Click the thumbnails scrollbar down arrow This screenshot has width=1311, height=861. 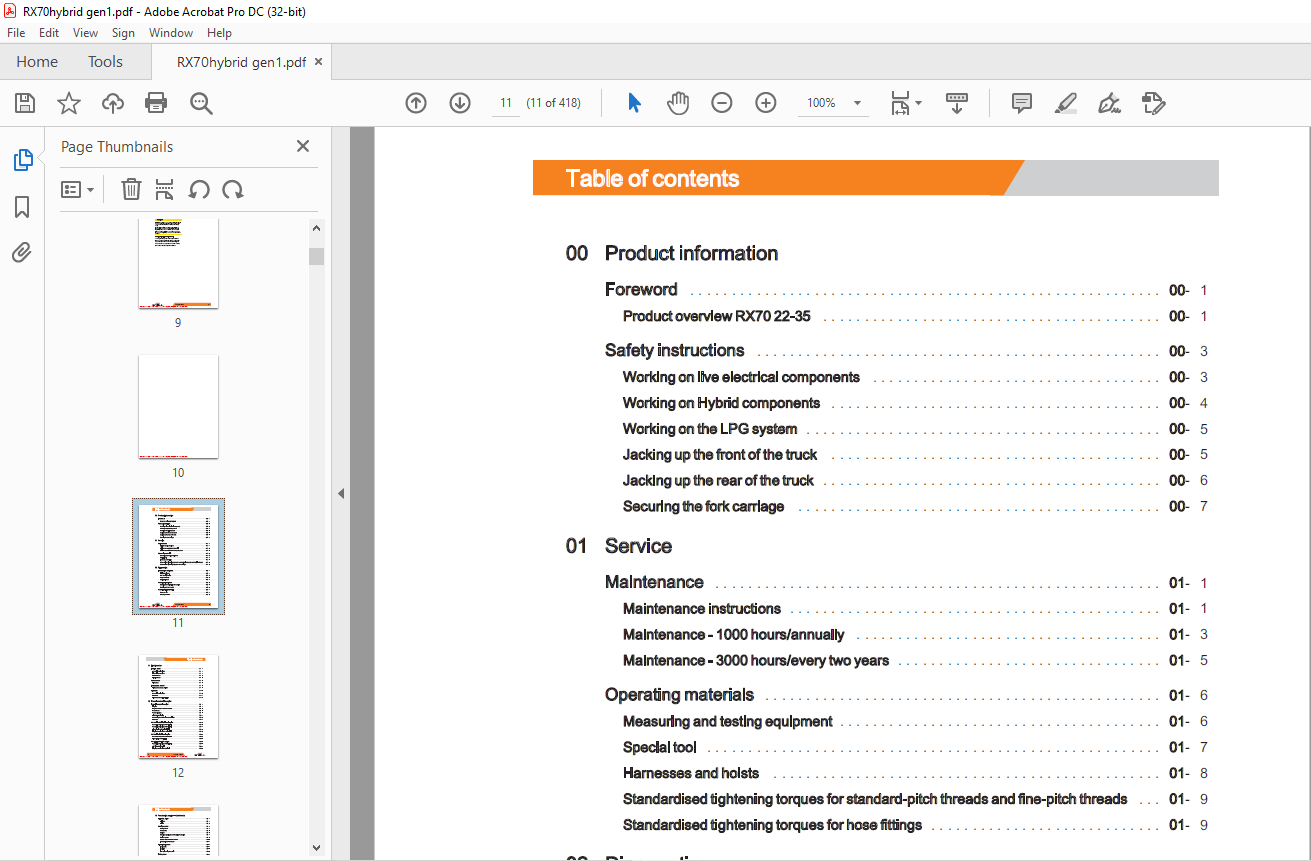click(316, 848)
